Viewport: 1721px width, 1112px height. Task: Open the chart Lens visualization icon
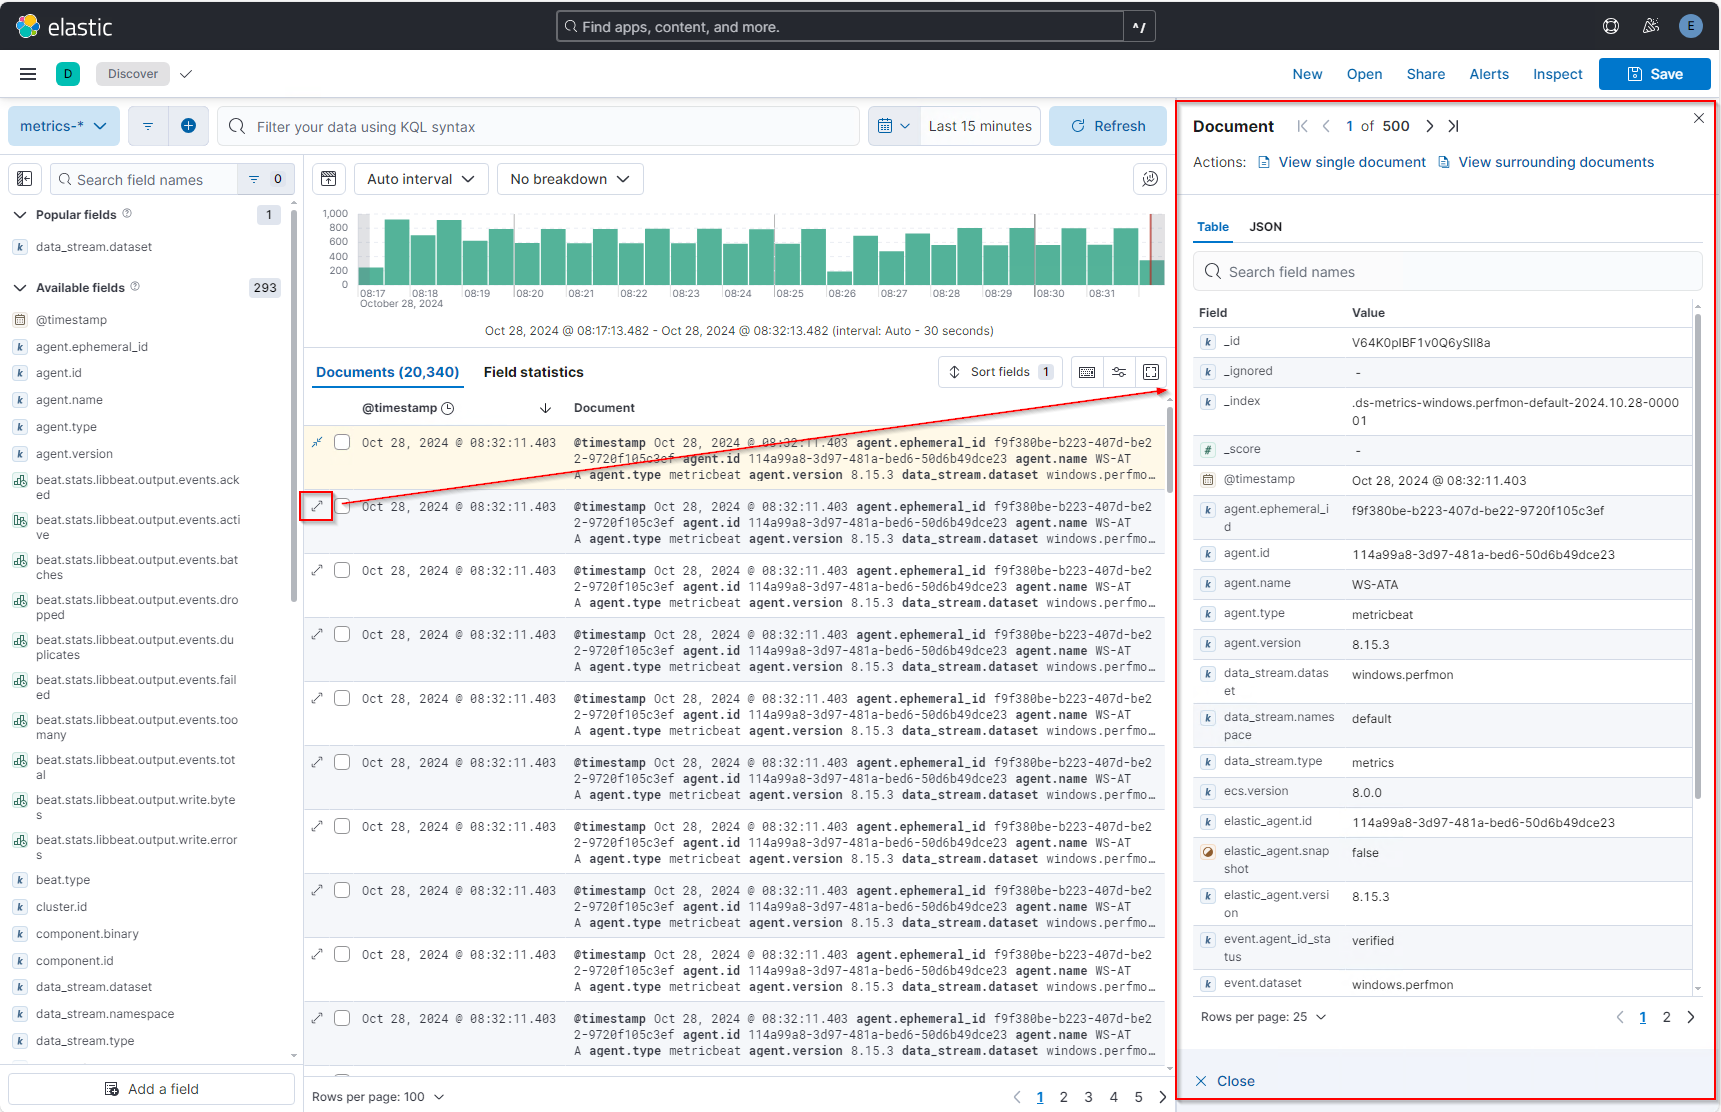1151,179
